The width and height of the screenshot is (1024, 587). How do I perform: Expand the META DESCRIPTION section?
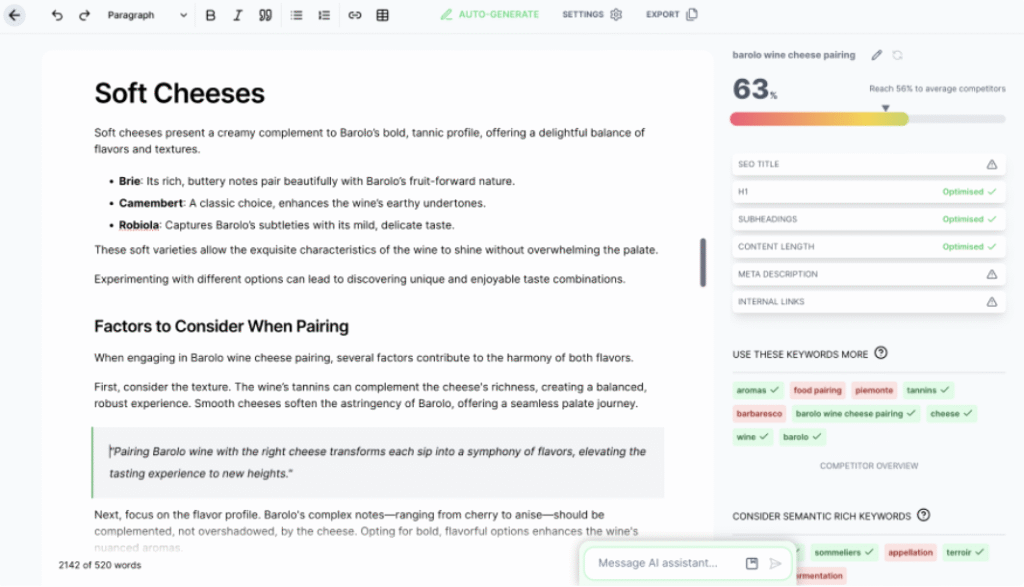click(x=868, y=273)
